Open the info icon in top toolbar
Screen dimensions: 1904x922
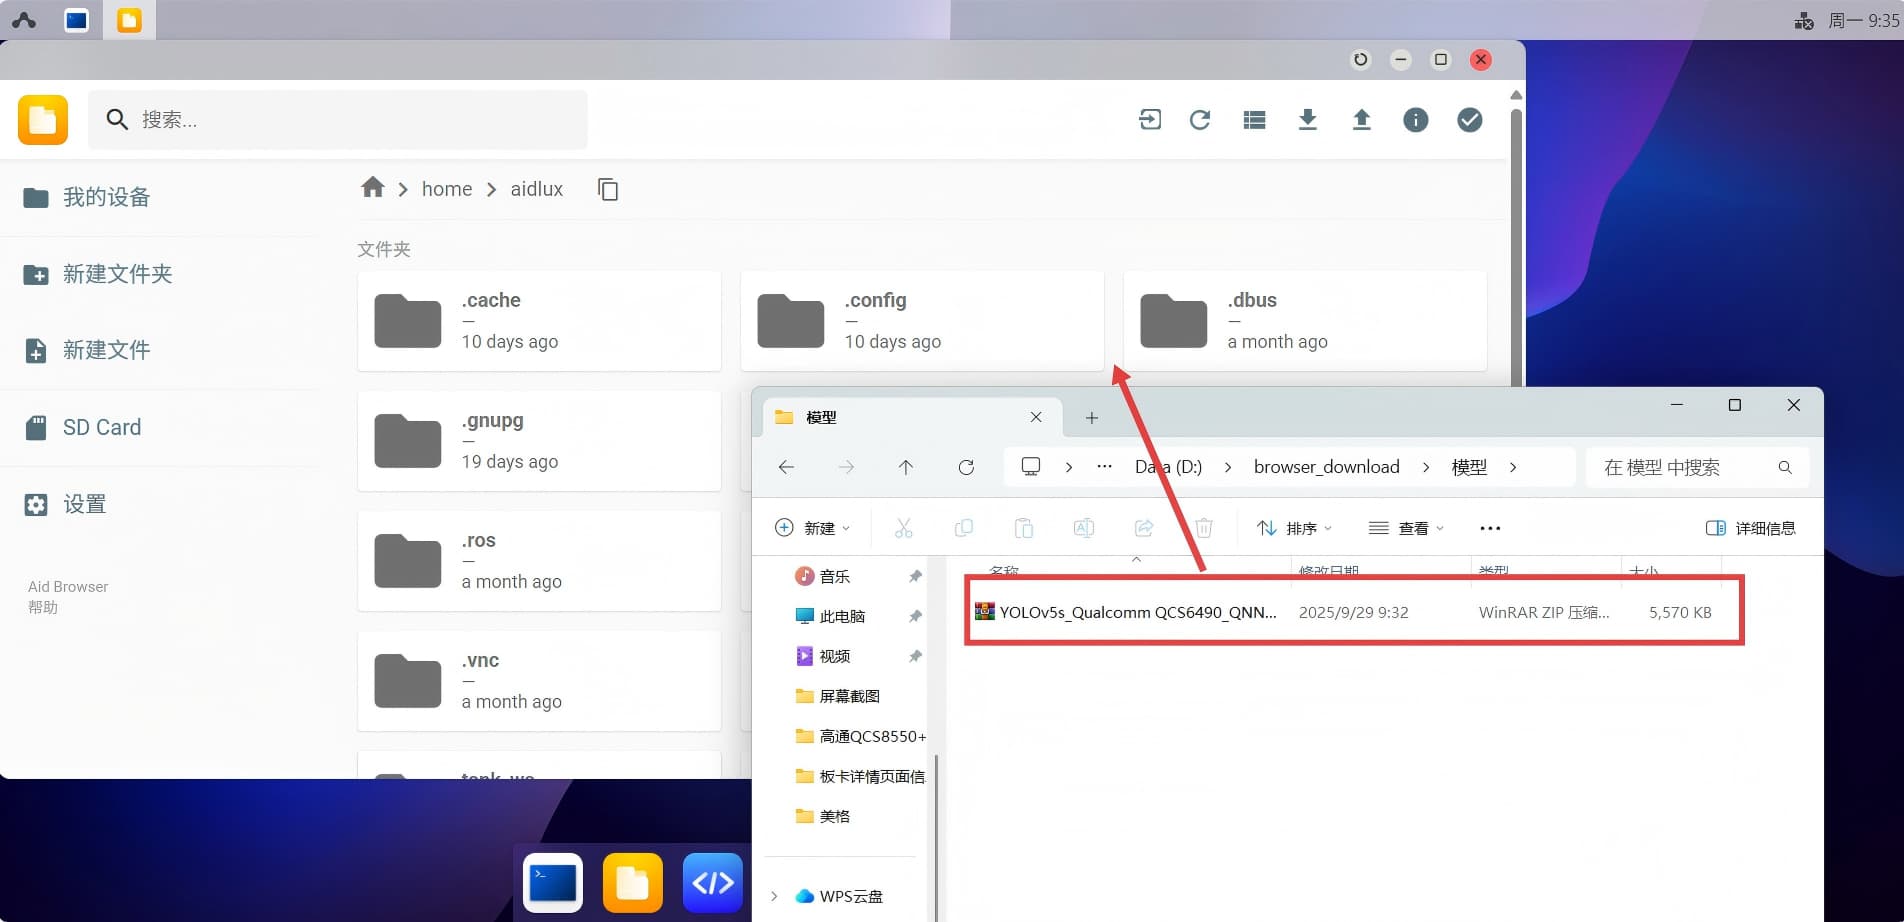(1415, 120)
